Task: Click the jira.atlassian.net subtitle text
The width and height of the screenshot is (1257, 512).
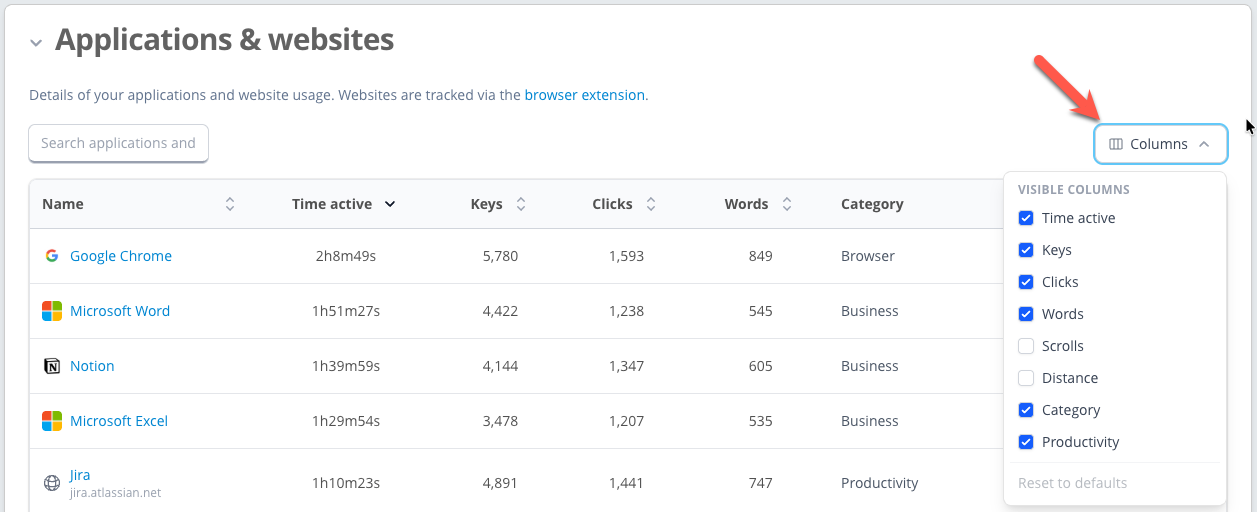Action: pos(115,493)
